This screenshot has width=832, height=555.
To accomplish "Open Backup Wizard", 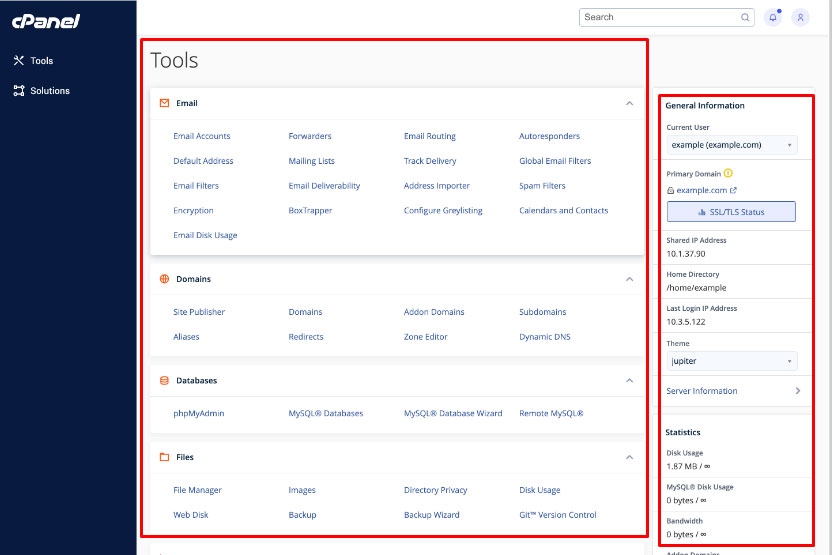I will [x=431, y=515].
